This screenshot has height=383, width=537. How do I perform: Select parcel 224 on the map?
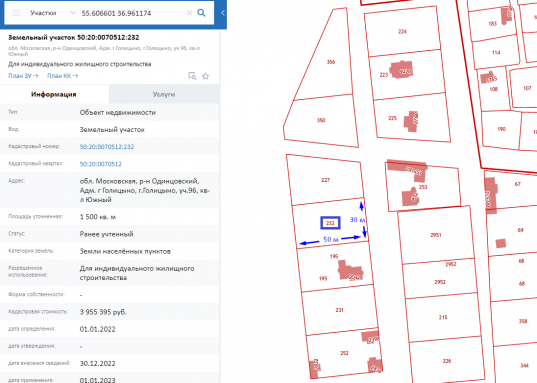coord(402,31)
